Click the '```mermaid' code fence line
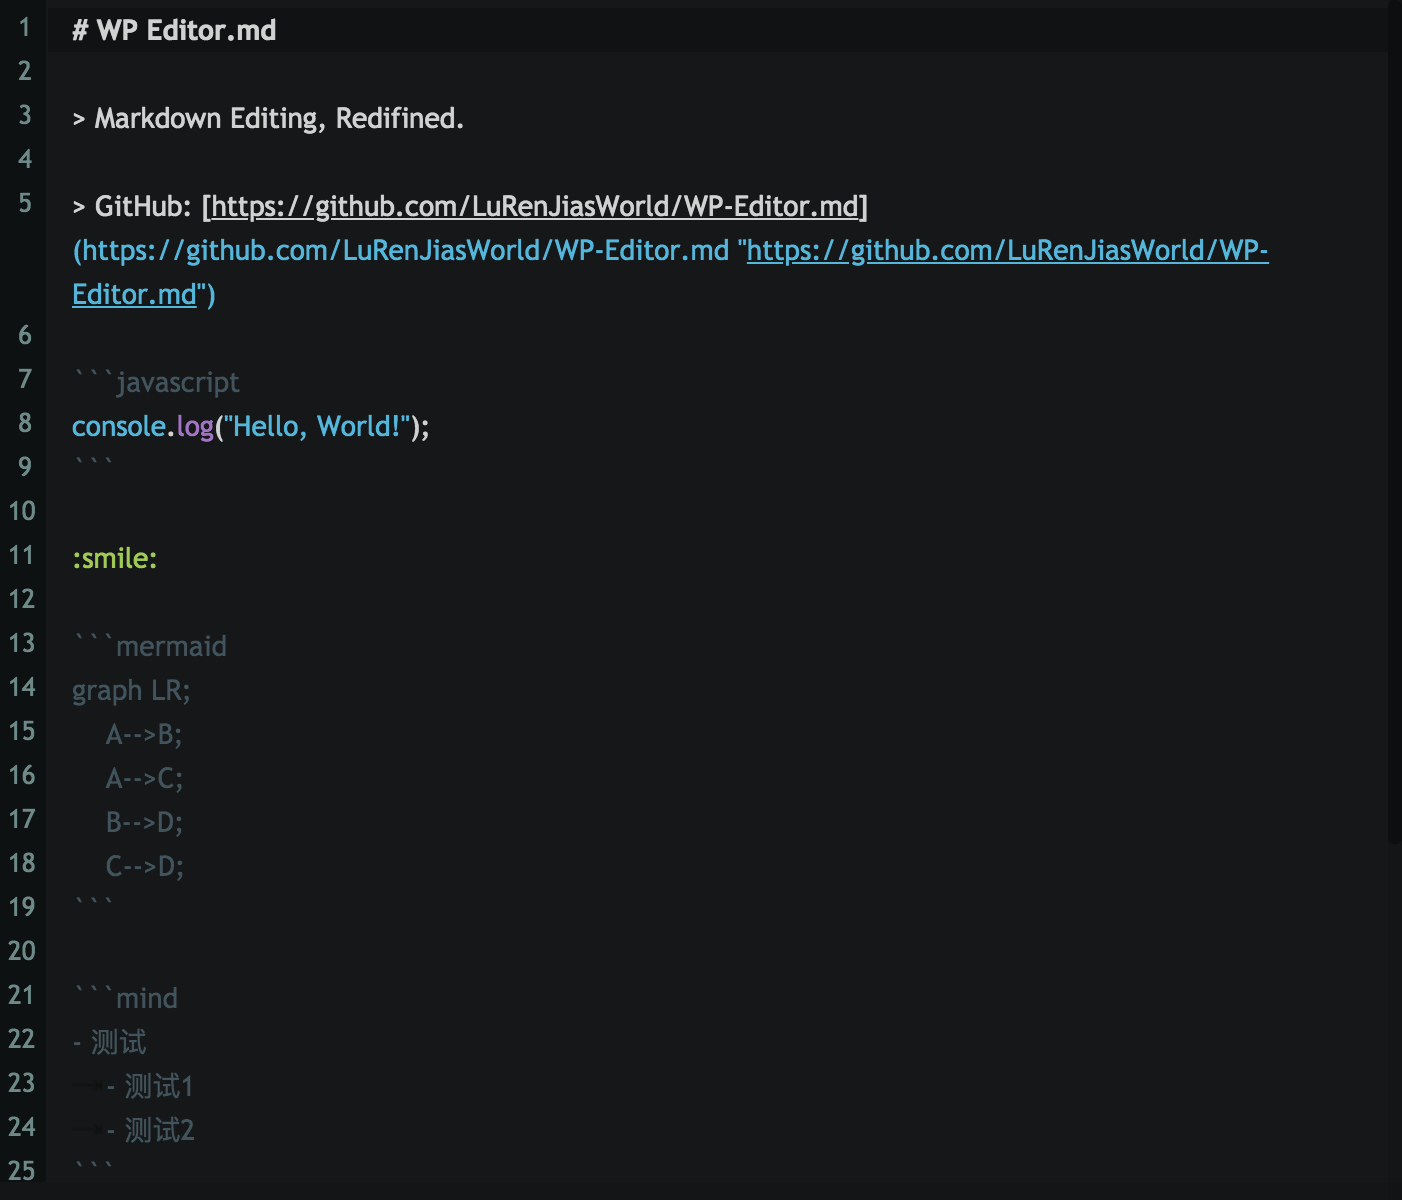Screen dimensions: 1402x1200 [x=150, y=646]
